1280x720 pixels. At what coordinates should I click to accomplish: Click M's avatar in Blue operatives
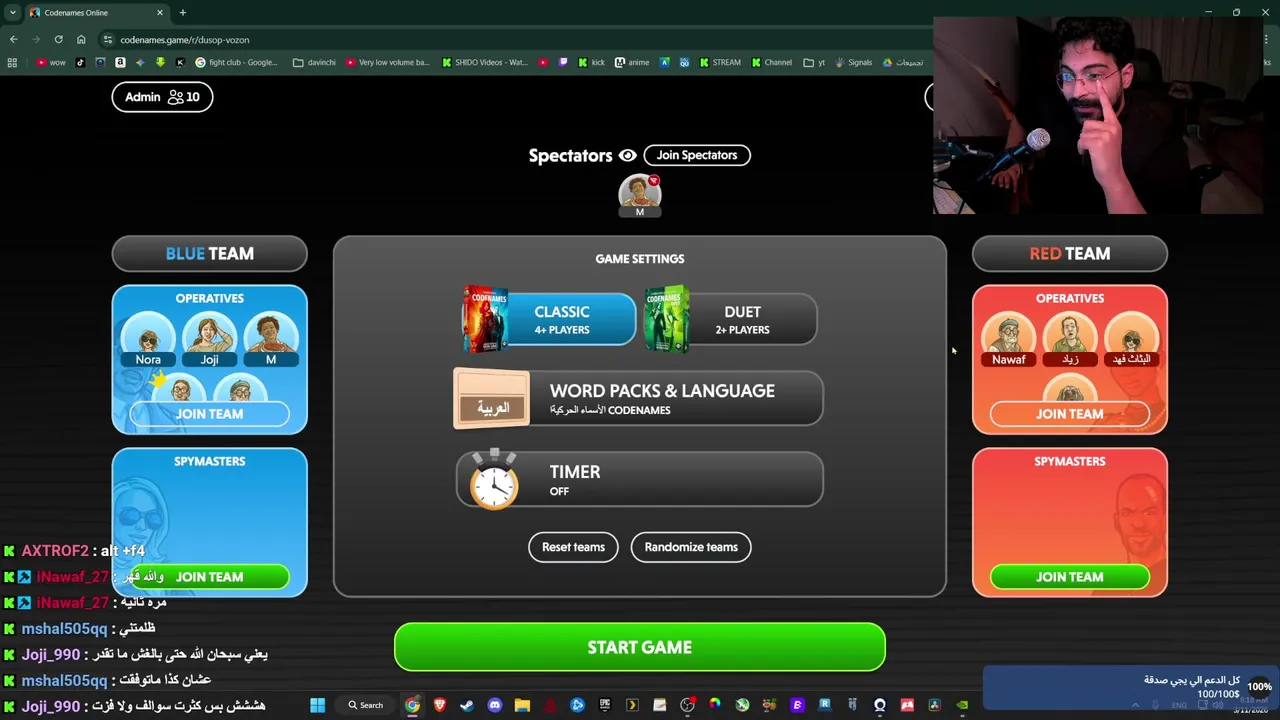(270, 340)
